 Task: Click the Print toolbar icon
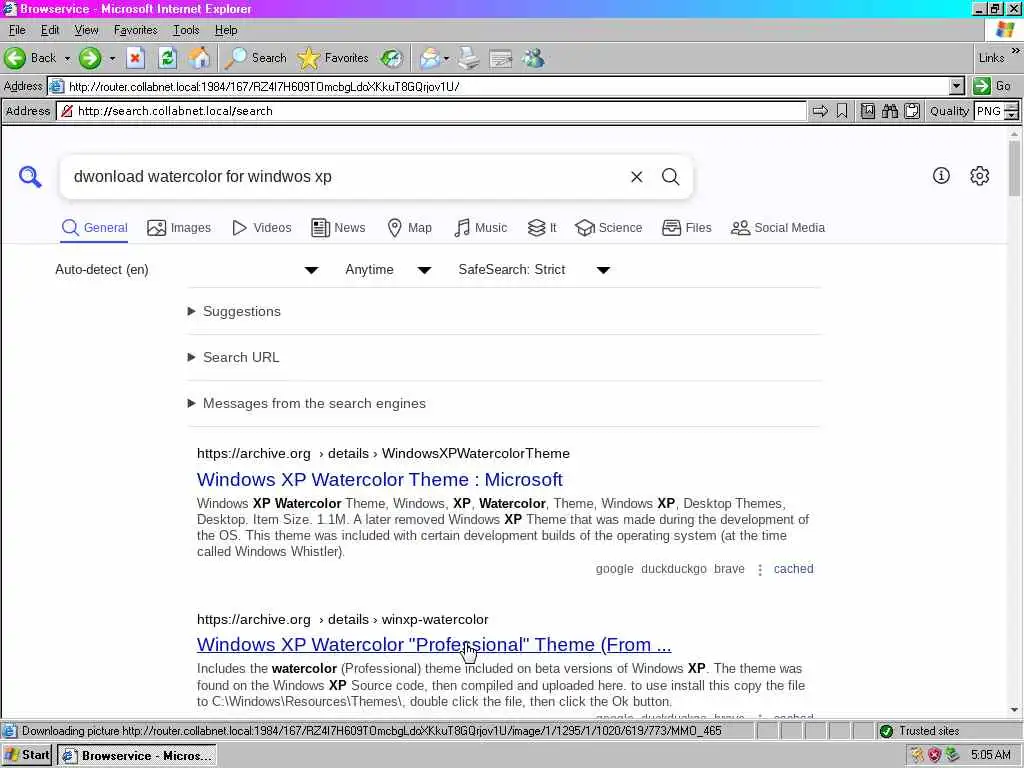(468, 58)
